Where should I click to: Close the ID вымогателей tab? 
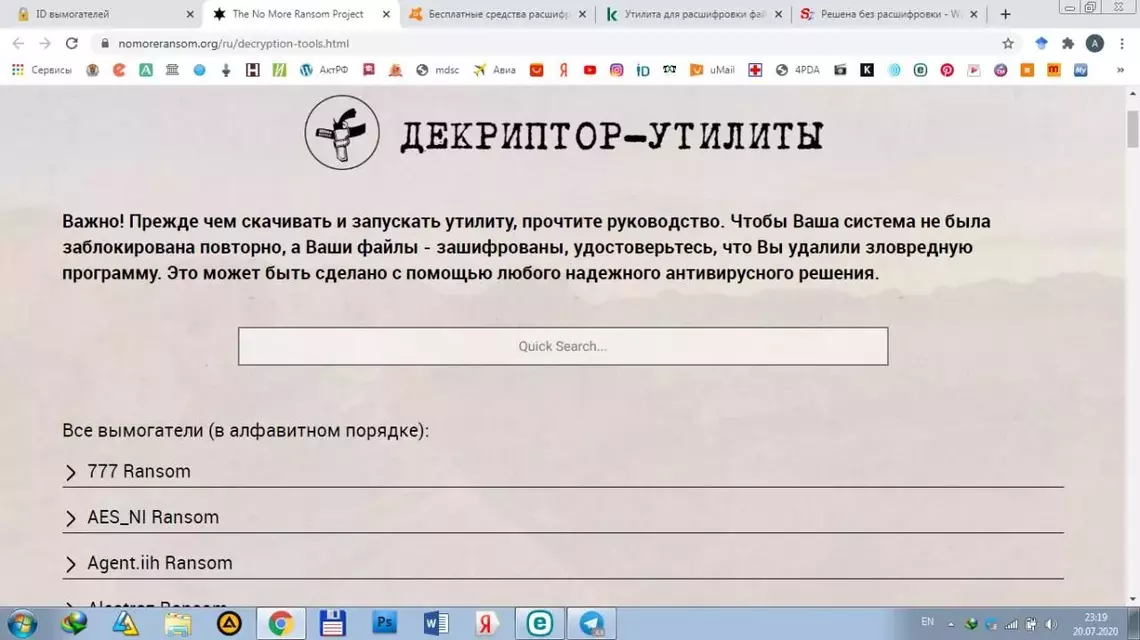(x=190, y=14)
